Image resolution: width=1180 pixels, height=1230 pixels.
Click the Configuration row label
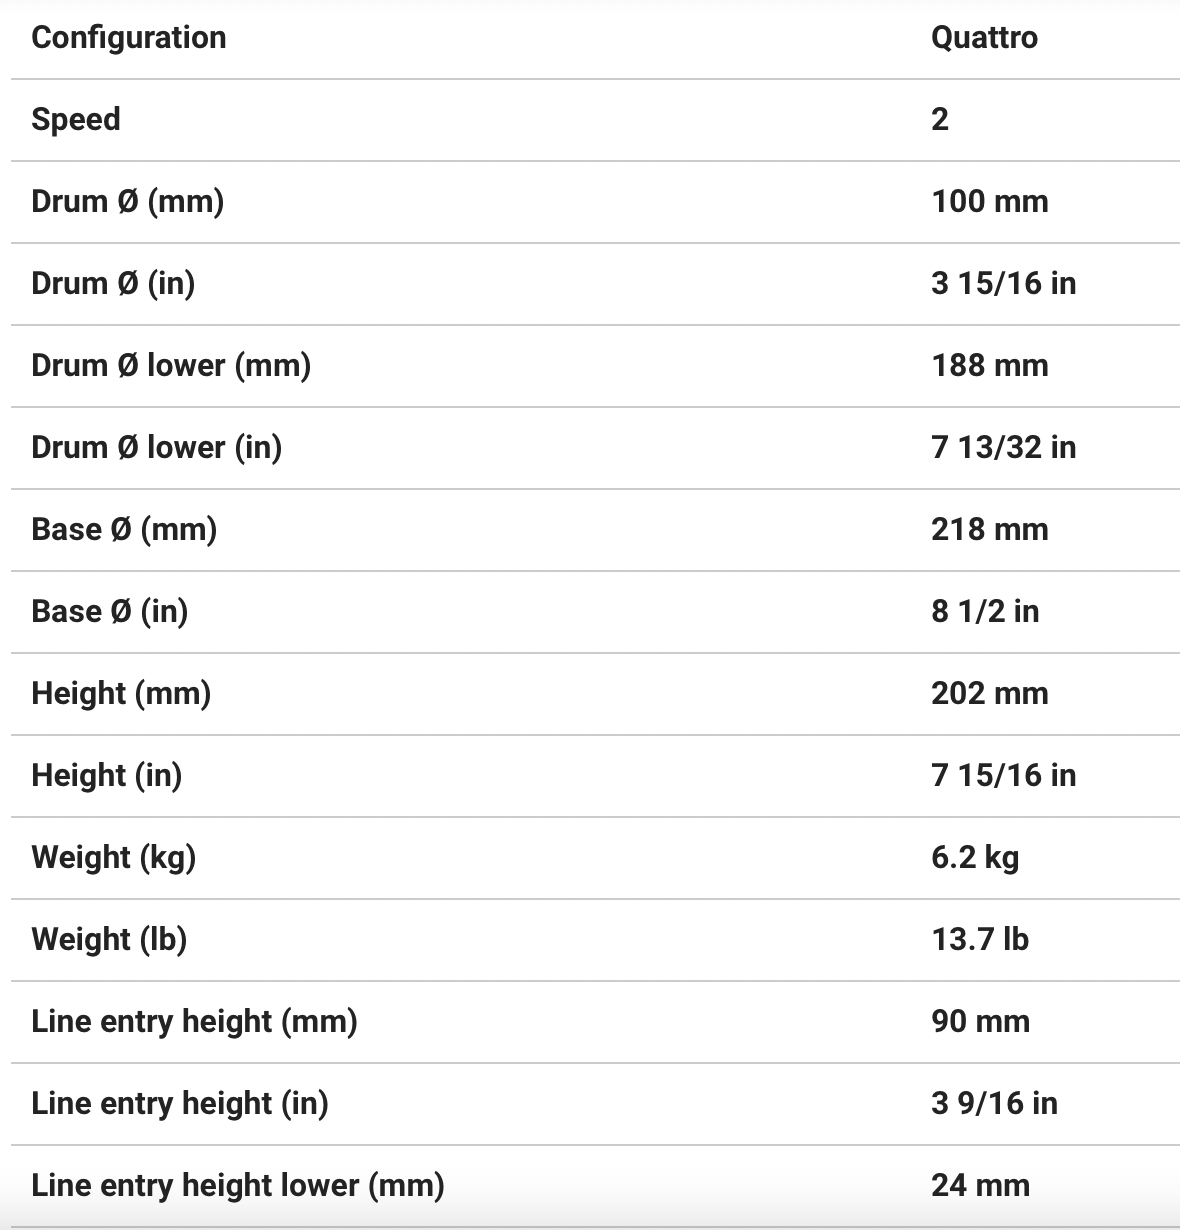pyautogui.click(x=129, y=38)
